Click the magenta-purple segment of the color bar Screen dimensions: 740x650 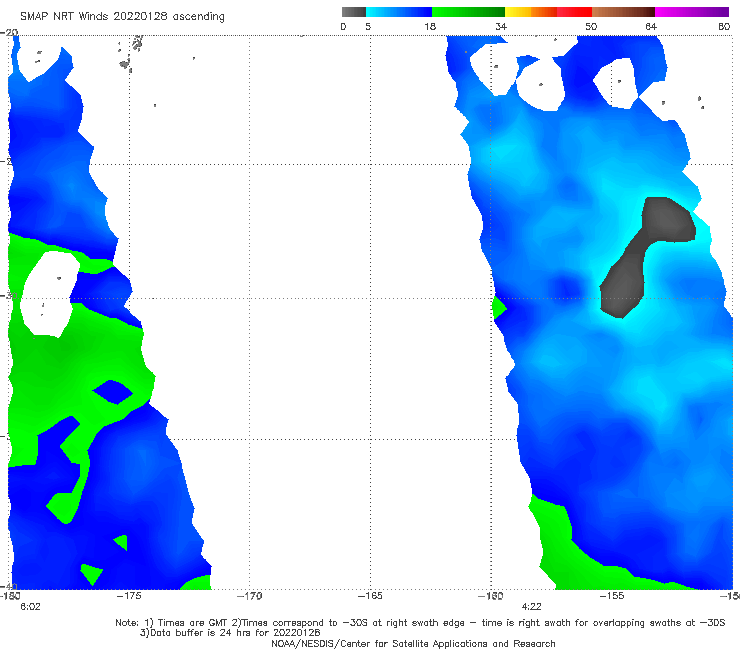coord(692,12)
